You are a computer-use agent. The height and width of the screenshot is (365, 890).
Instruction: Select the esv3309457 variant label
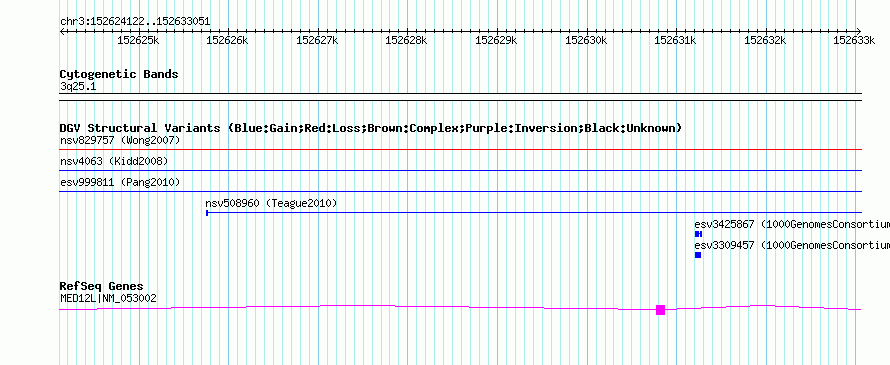coord(792,245)
